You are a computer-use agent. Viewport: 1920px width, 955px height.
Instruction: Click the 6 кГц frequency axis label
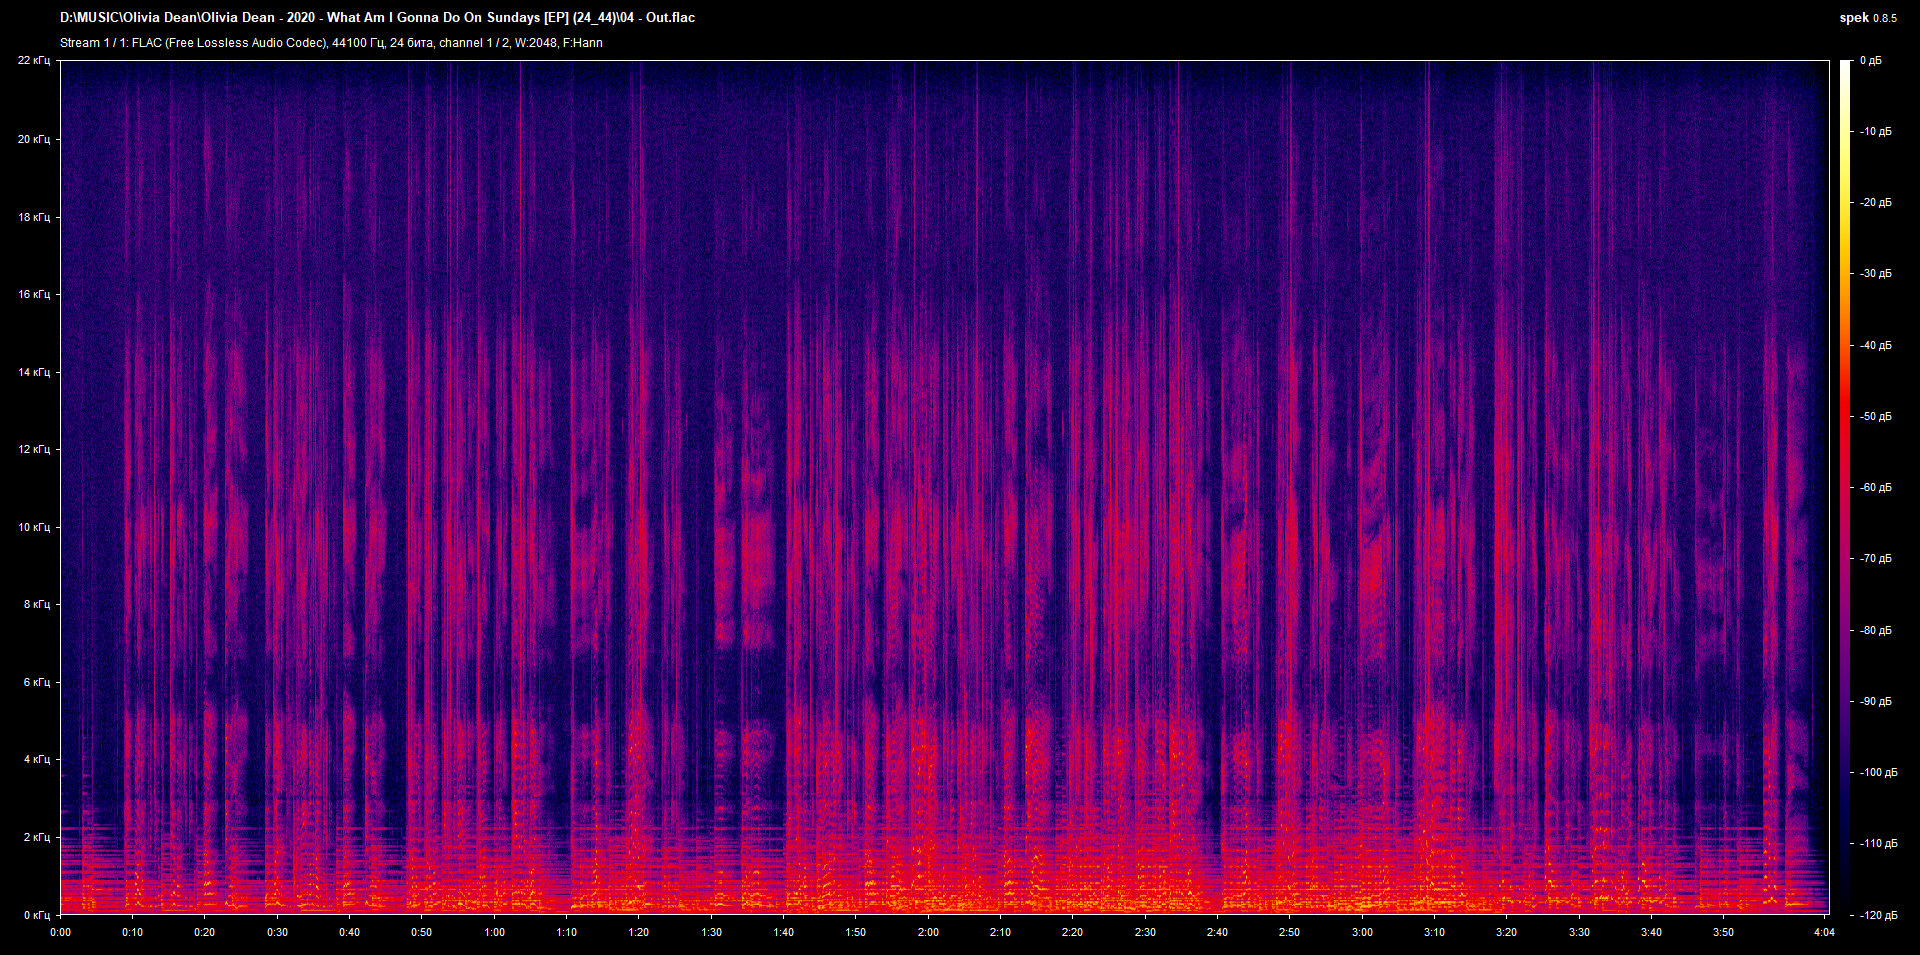(x=36, y=682)
